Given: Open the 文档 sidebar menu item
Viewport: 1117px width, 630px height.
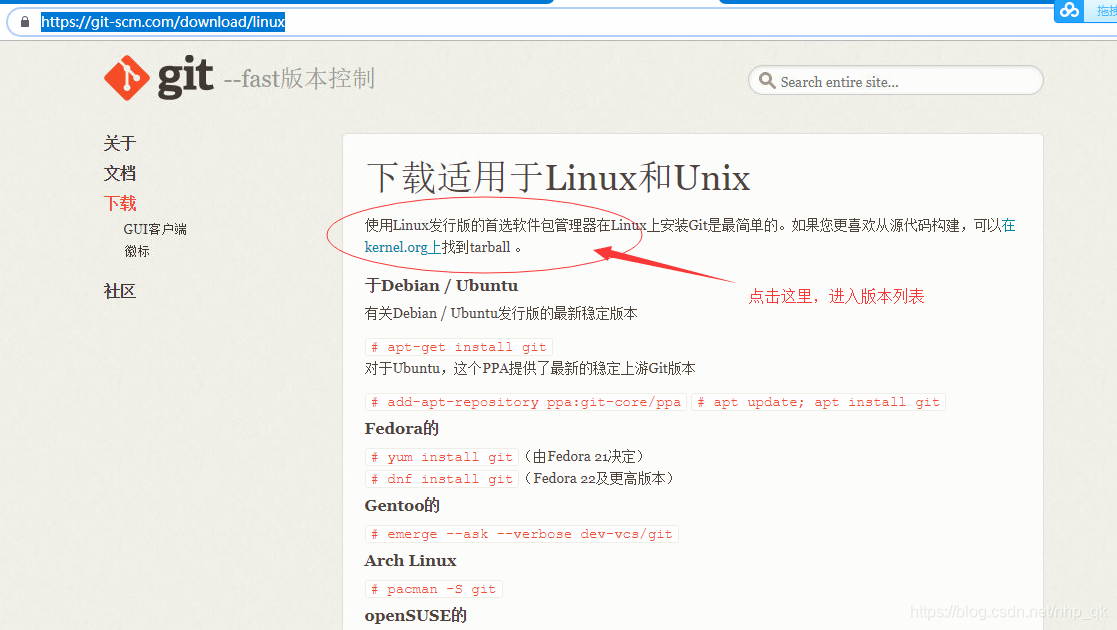Looking at the screenshot, I should pos(120,173).
